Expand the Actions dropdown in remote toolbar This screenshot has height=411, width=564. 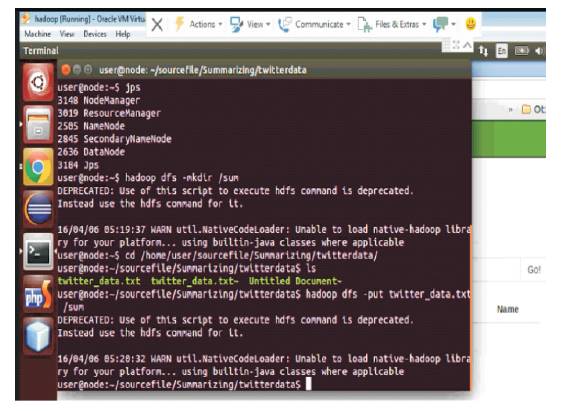pos(199,24)
